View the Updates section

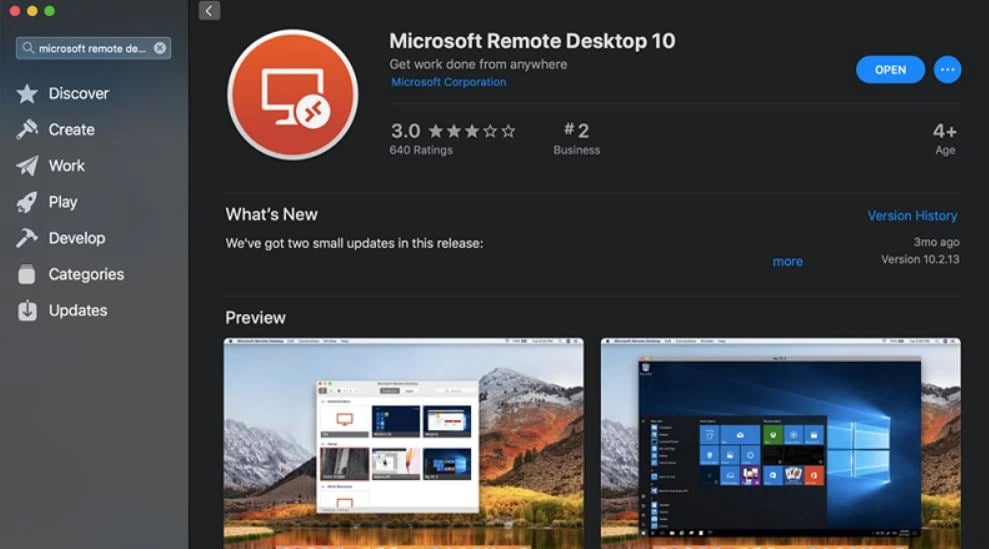tap(78, 310)
